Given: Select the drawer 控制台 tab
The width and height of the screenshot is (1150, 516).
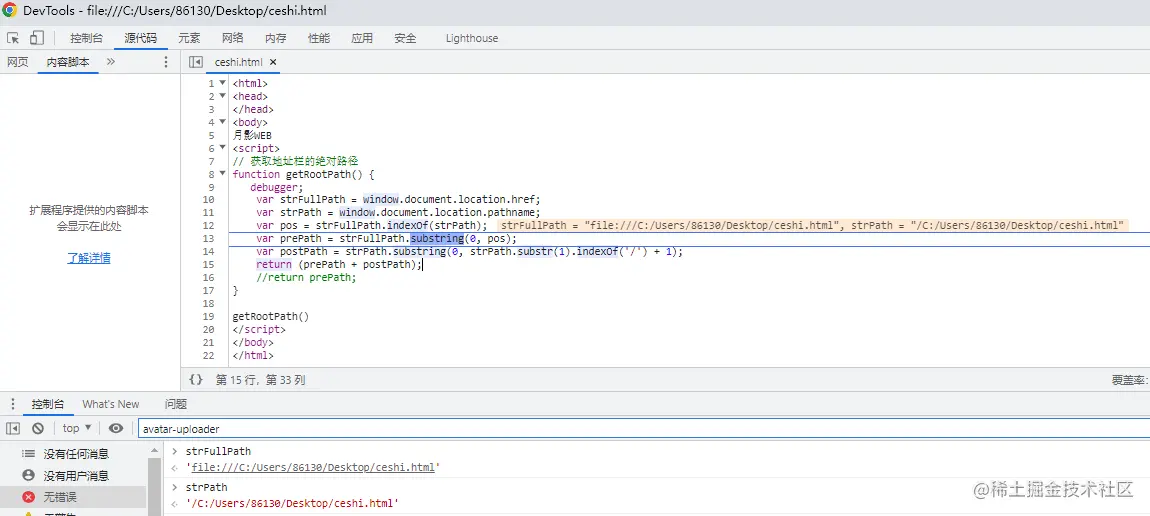Looking at the screenshot, I should pos(48,404).
